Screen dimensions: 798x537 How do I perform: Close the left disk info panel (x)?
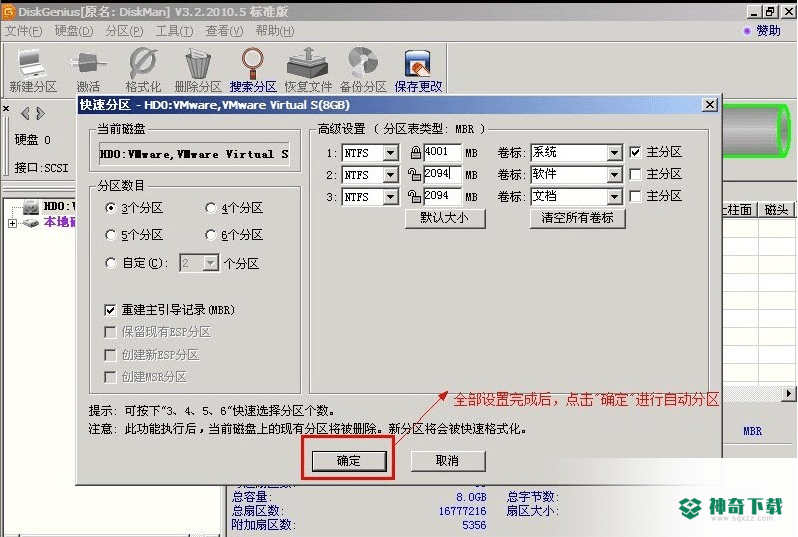pos(6,108)
